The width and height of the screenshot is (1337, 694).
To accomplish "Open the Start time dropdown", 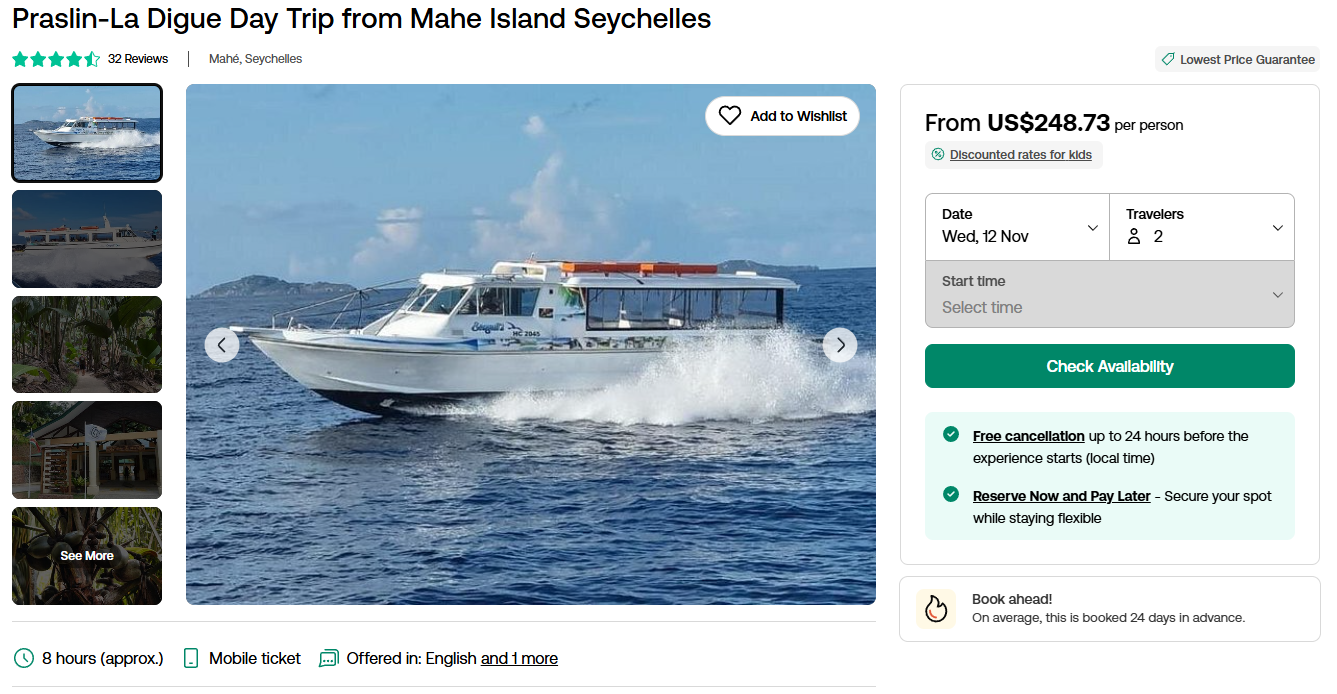I will click(x=1109, y=294).
